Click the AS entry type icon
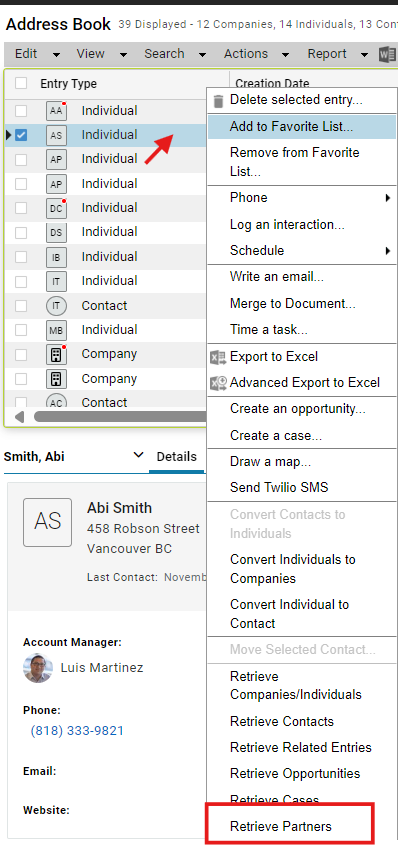Viewport: 398px width, 845px height. 57,136
